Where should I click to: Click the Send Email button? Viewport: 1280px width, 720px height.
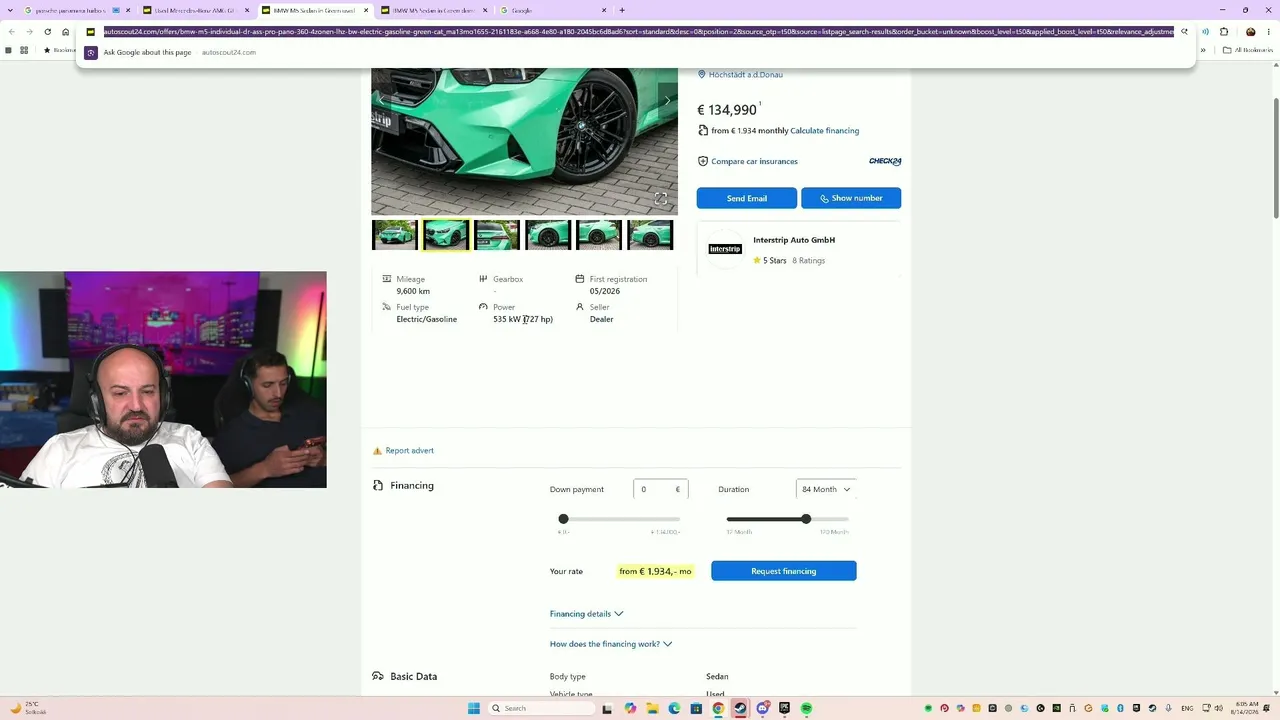(x=747, y=198)
